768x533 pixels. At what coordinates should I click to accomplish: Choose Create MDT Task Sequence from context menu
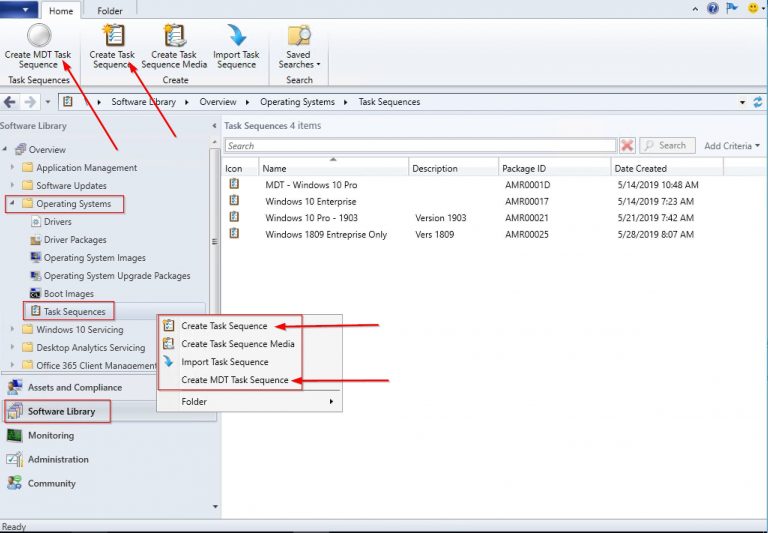tap(235, 380)
